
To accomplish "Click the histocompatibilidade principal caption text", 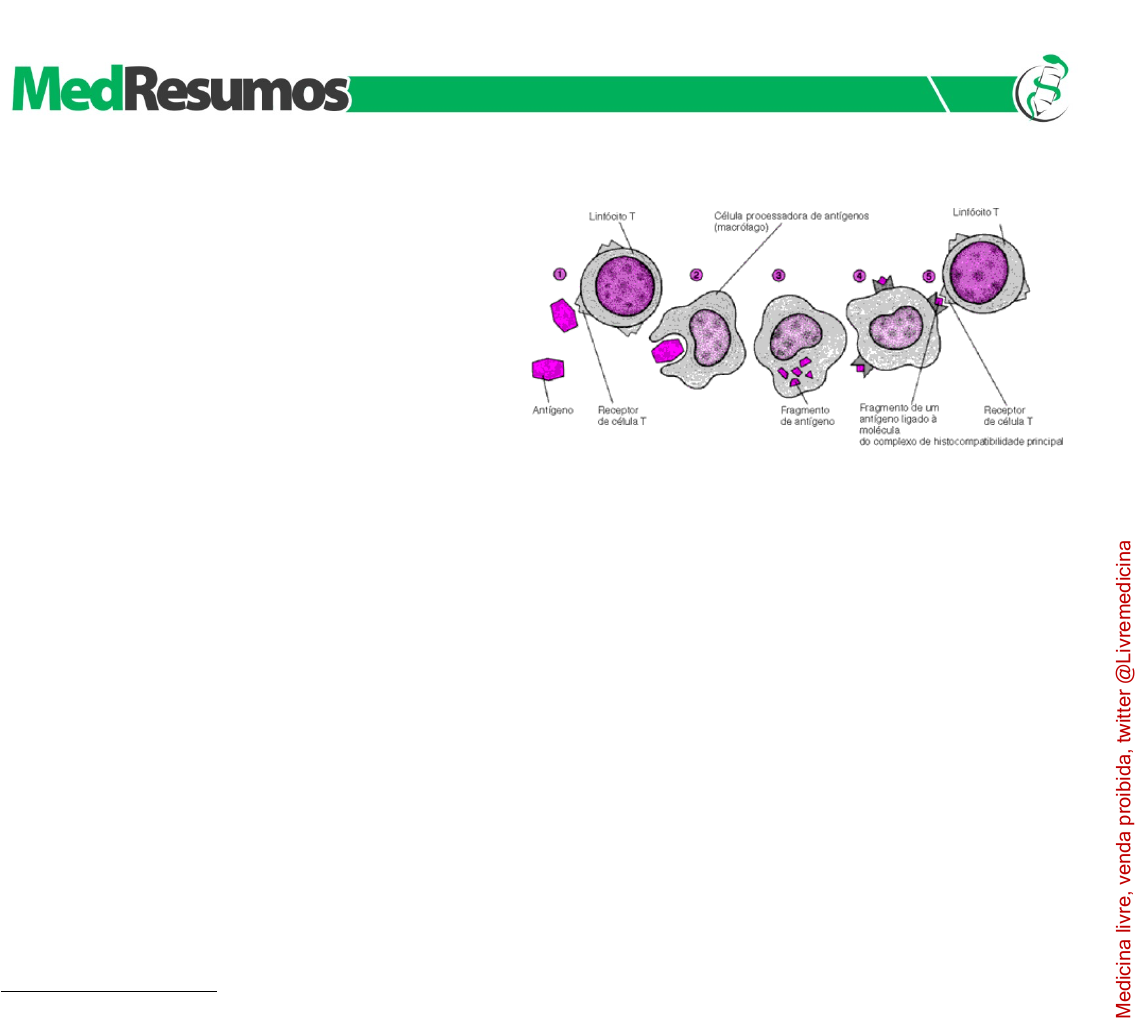I will click(960, 441).
